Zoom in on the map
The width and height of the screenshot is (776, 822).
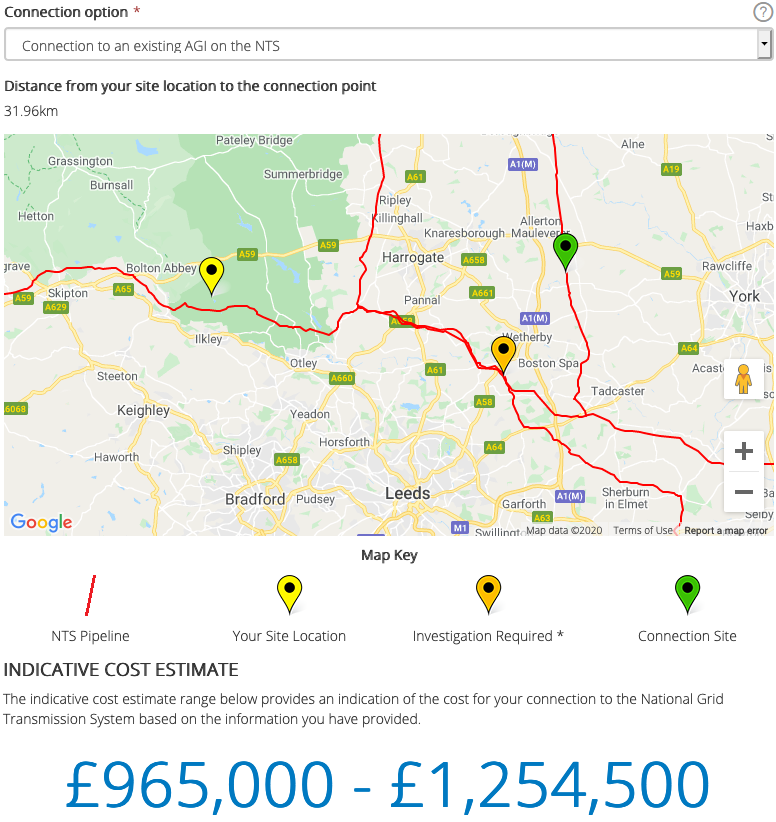pyautogui.click(x=743, y=452)
